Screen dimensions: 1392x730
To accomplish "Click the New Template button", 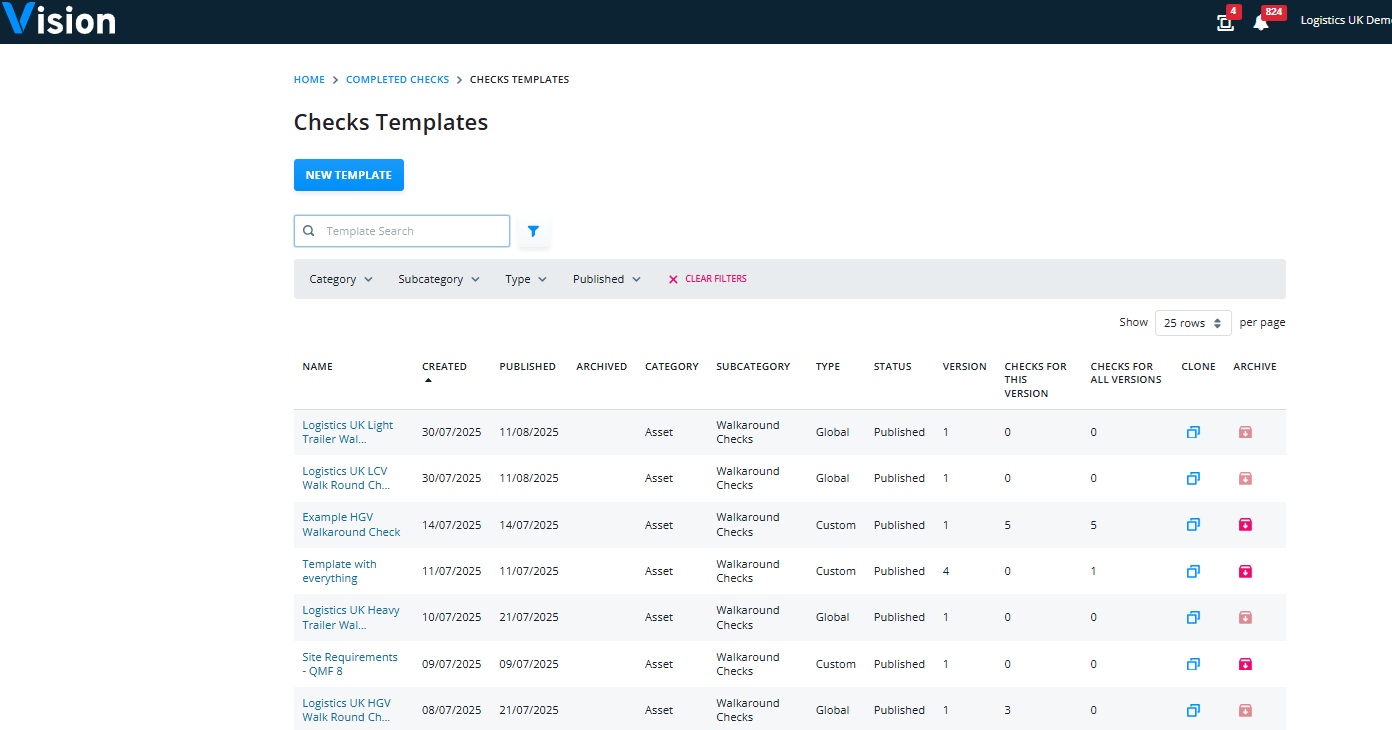I will [x=349, y=175].
